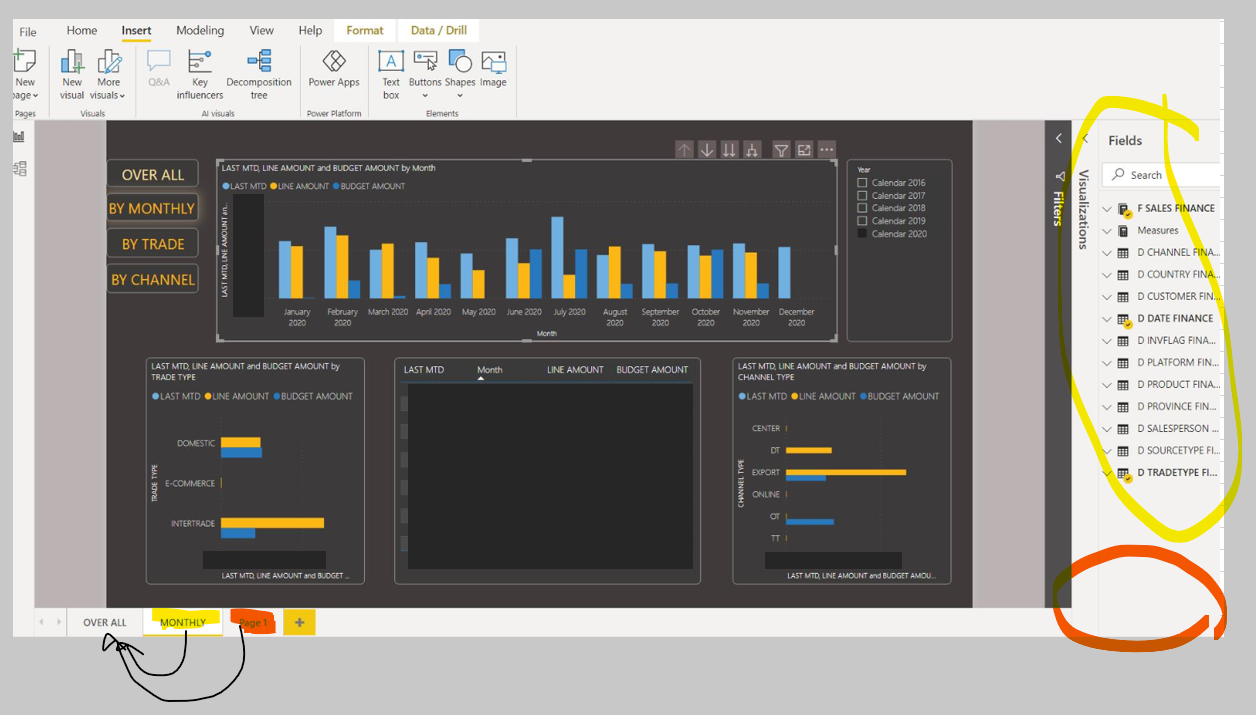The height and width of the screenshot is (715, 1256).
Task: Add a new visual from the ribbon
Action: tap(72, 74)
